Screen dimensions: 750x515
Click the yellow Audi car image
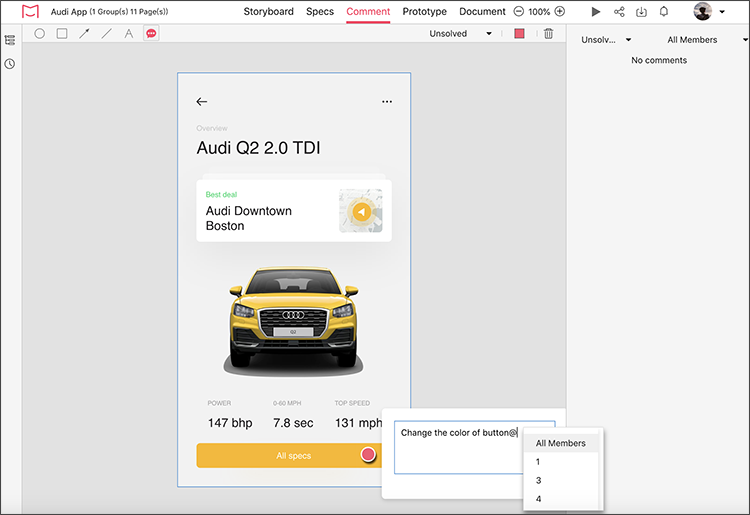click(293, 320)
